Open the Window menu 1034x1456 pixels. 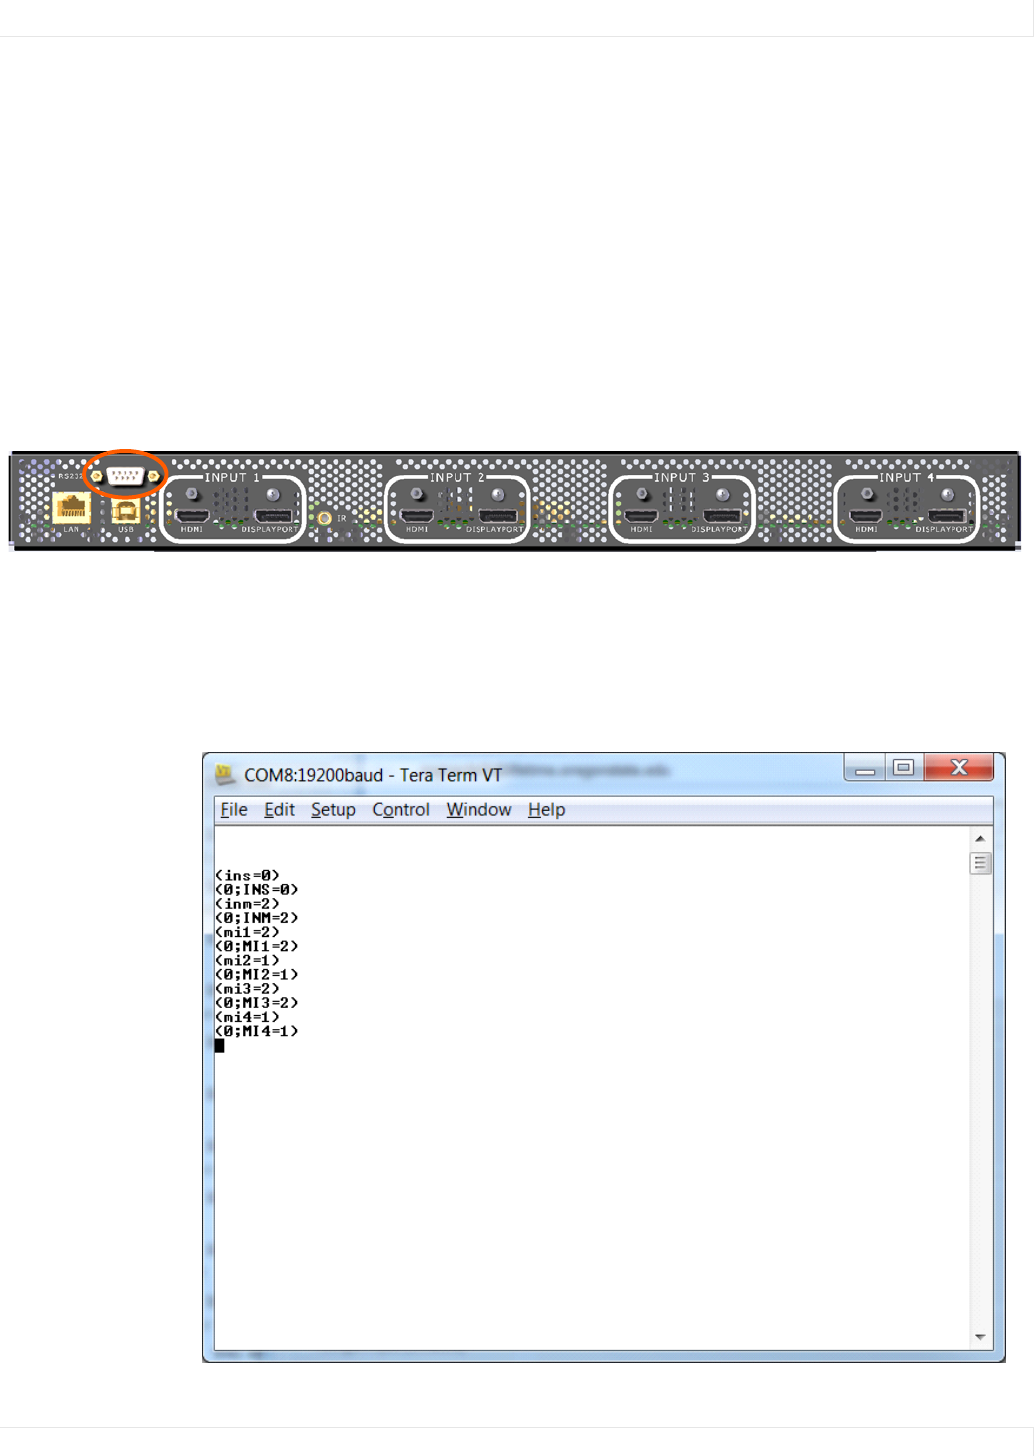point(479,810)
